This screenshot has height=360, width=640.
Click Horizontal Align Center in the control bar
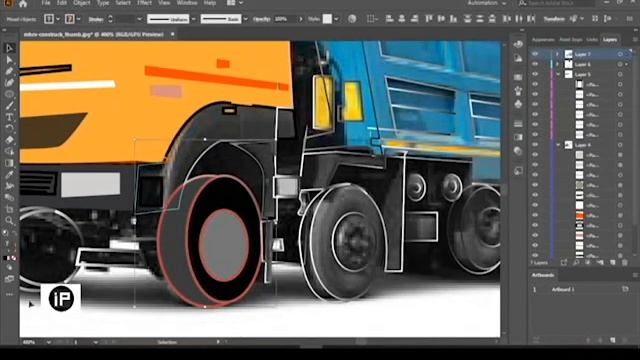coord(402,19)
